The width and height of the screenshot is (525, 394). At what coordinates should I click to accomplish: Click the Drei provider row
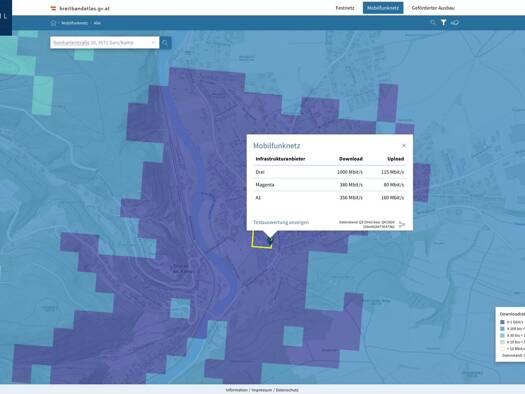click(330, 172)
